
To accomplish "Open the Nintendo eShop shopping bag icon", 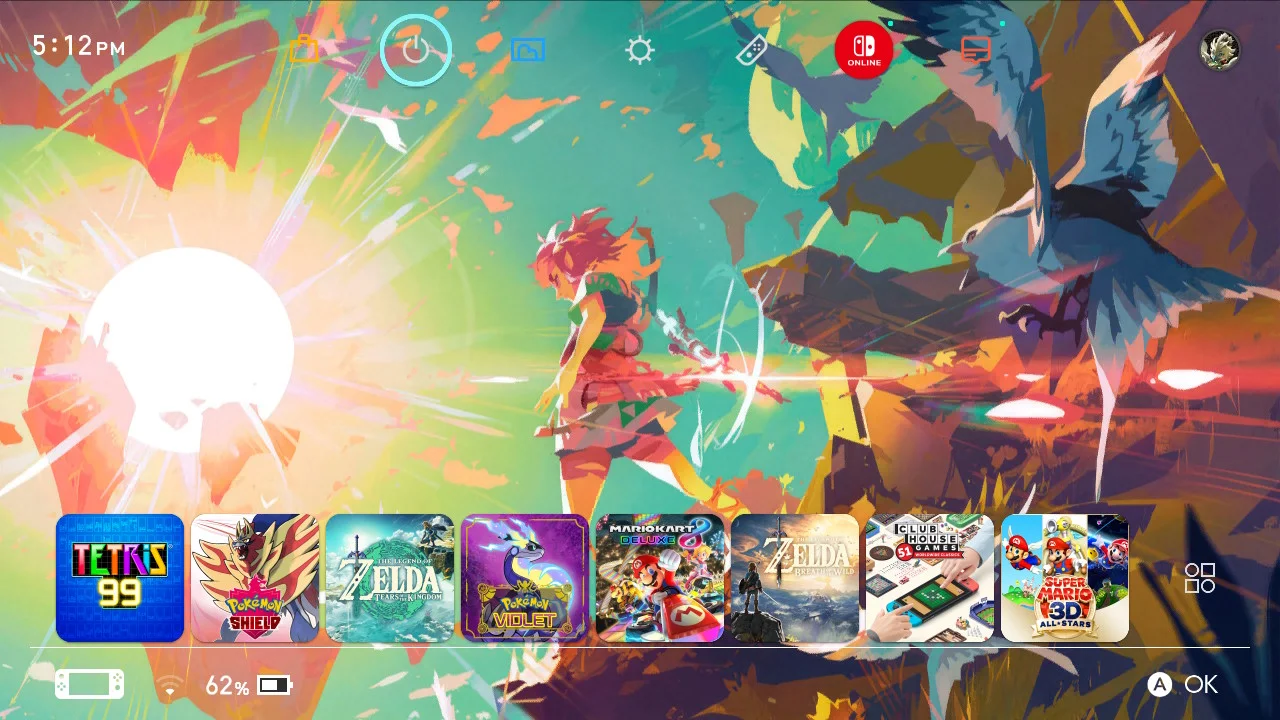I will click(304, 49).
